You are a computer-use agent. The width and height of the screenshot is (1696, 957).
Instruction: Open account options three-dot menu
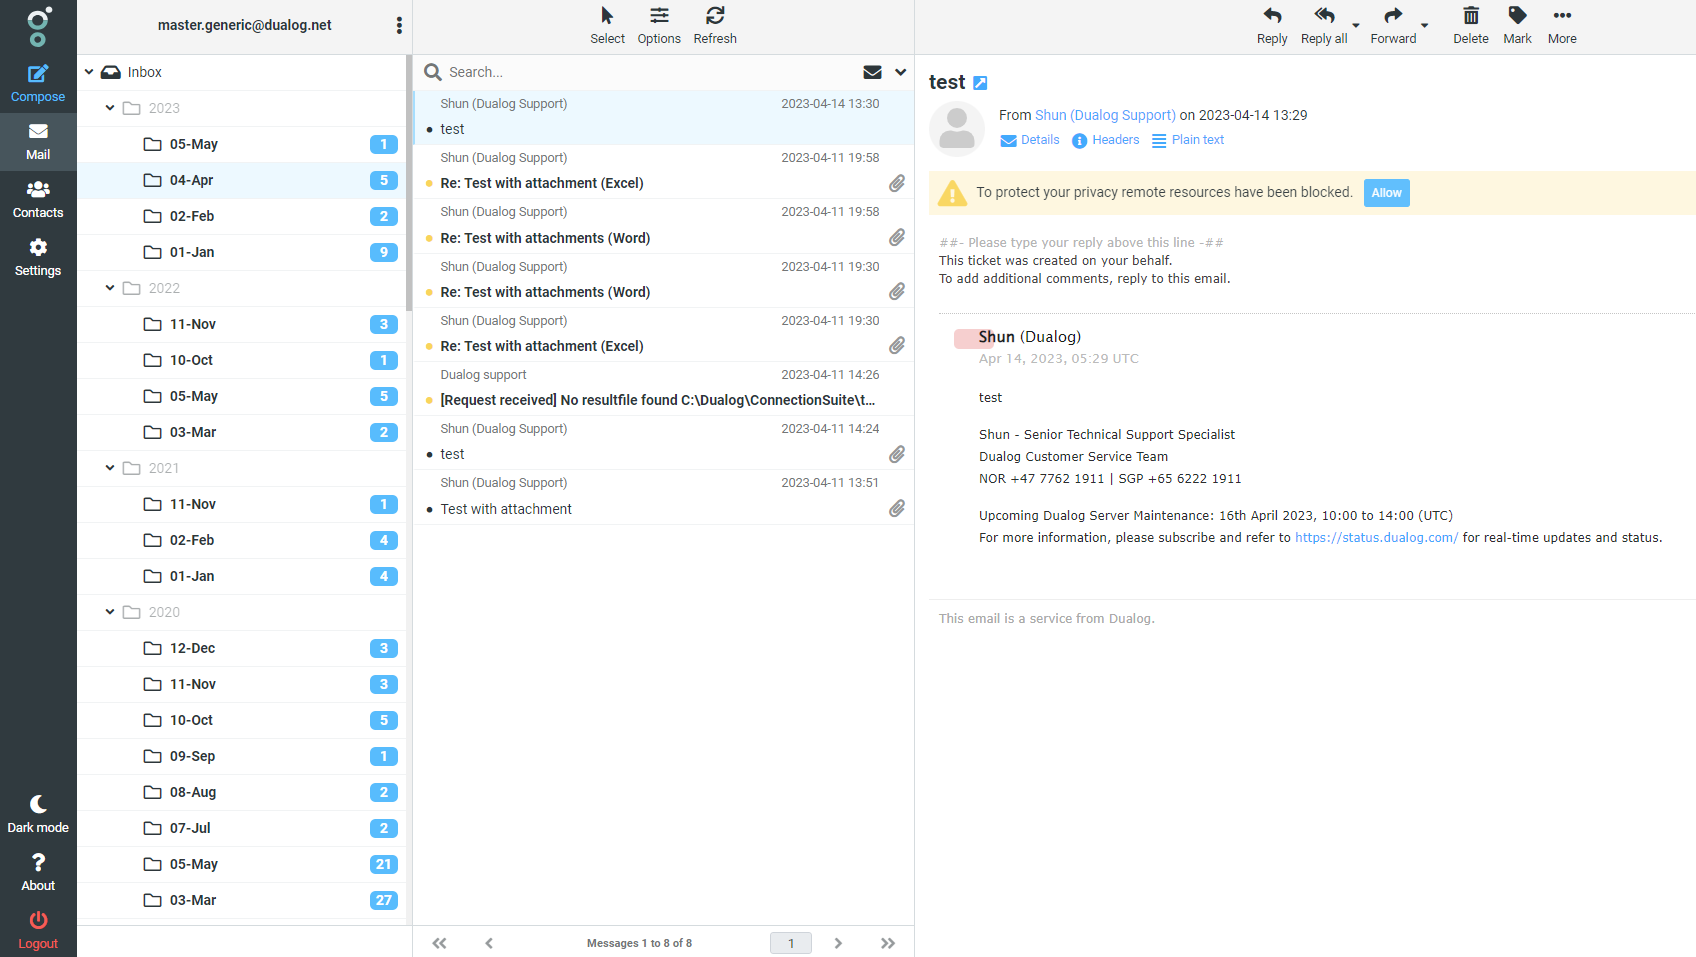tap(399, 25)
